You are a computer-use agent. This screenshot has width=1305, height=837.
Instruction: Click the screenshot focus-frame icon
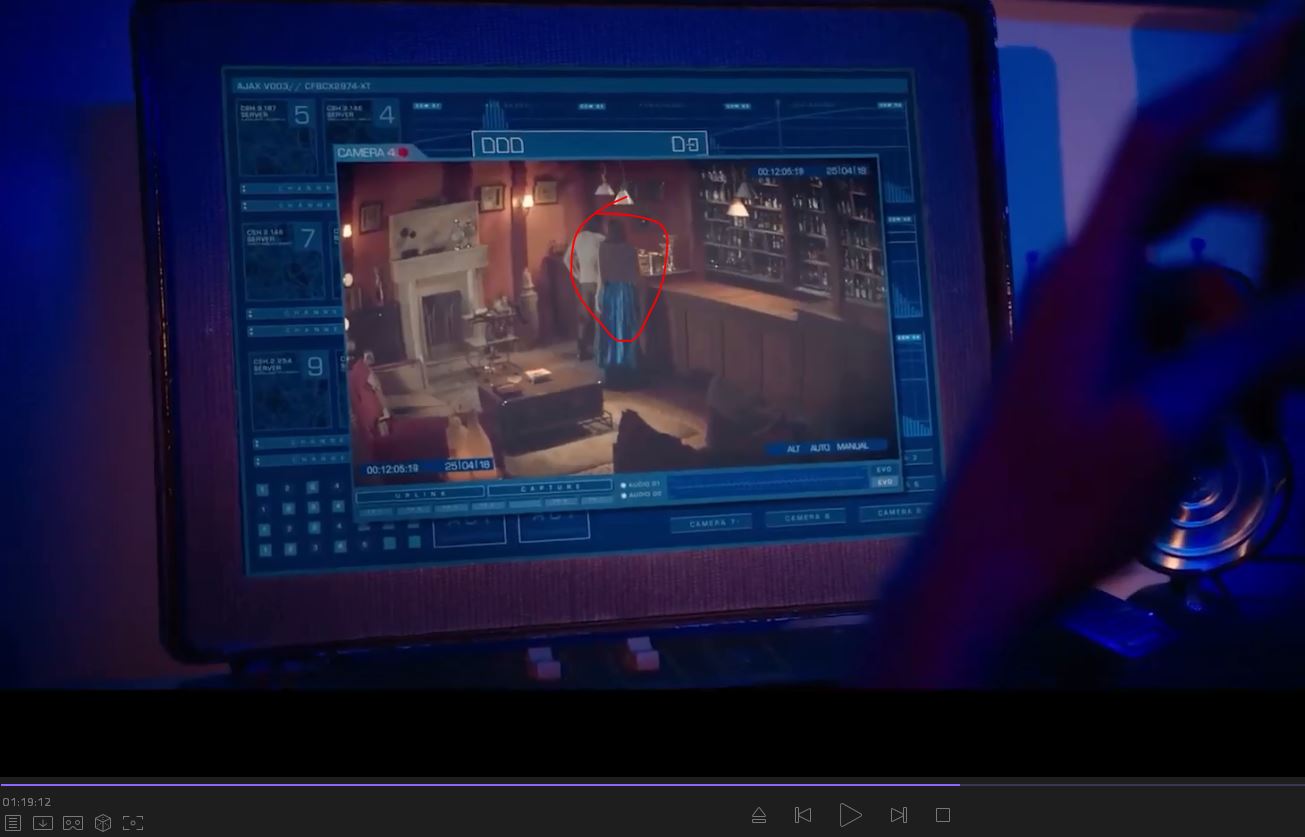133,822
